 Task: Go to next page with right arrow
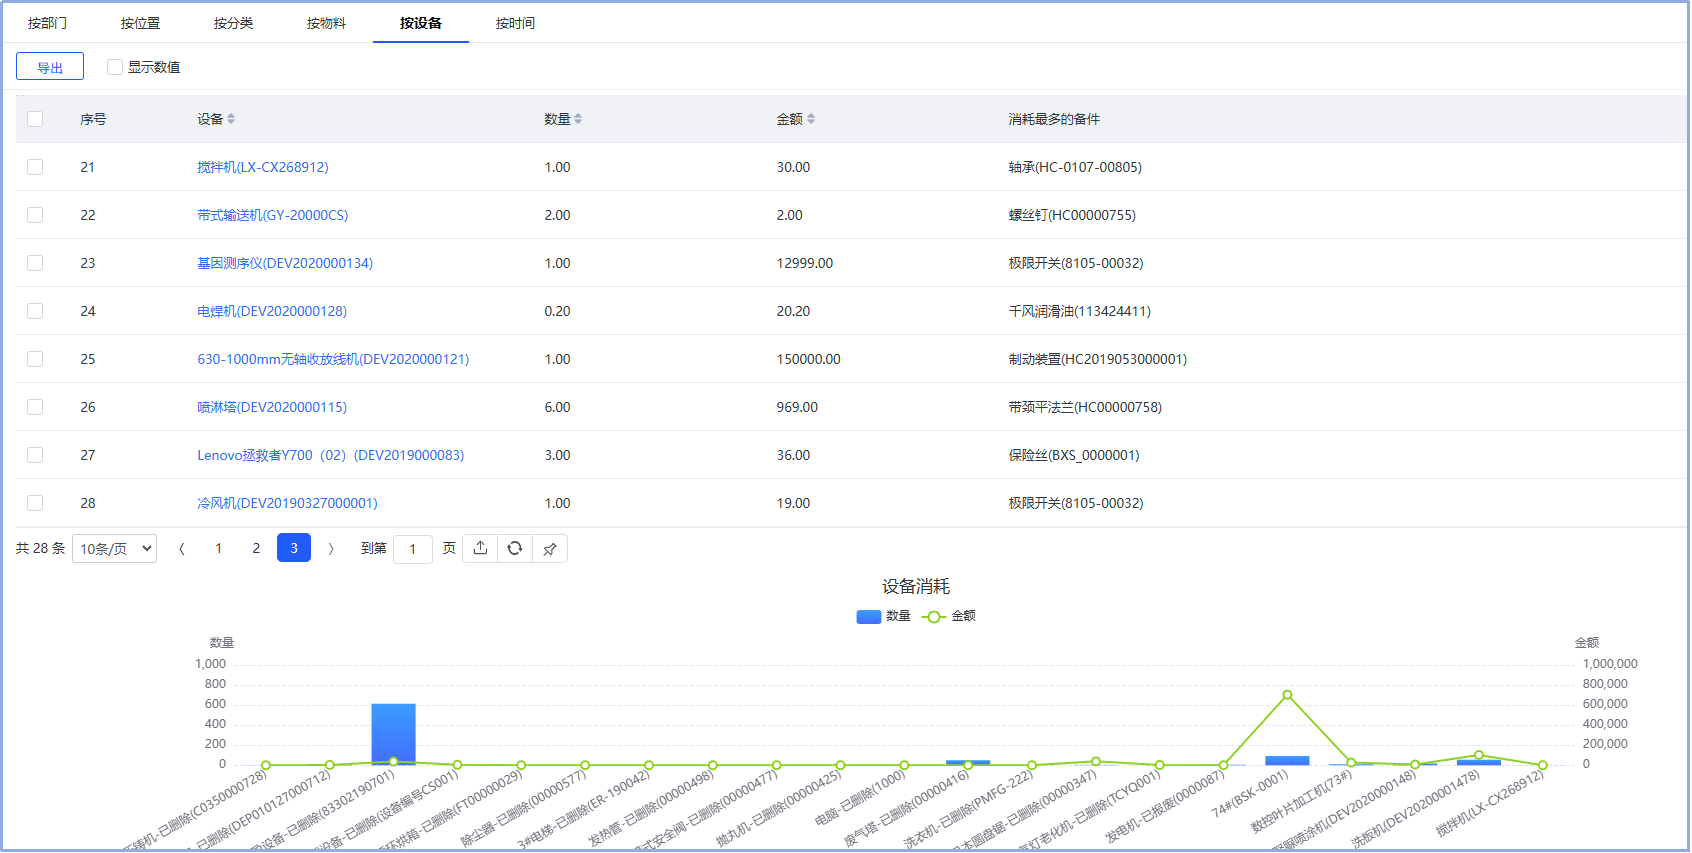[x=331, y=548]
